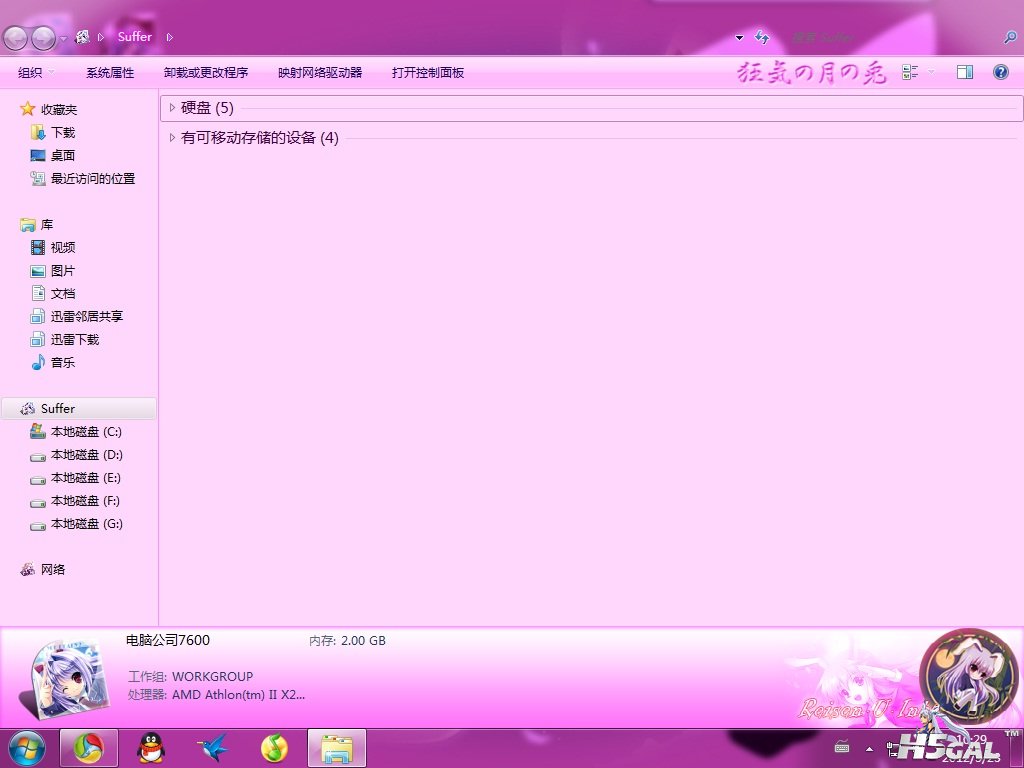Expand the 硬盘 (5) group
The width and height of the screenshot is (1024, 768).
point(172,108)
